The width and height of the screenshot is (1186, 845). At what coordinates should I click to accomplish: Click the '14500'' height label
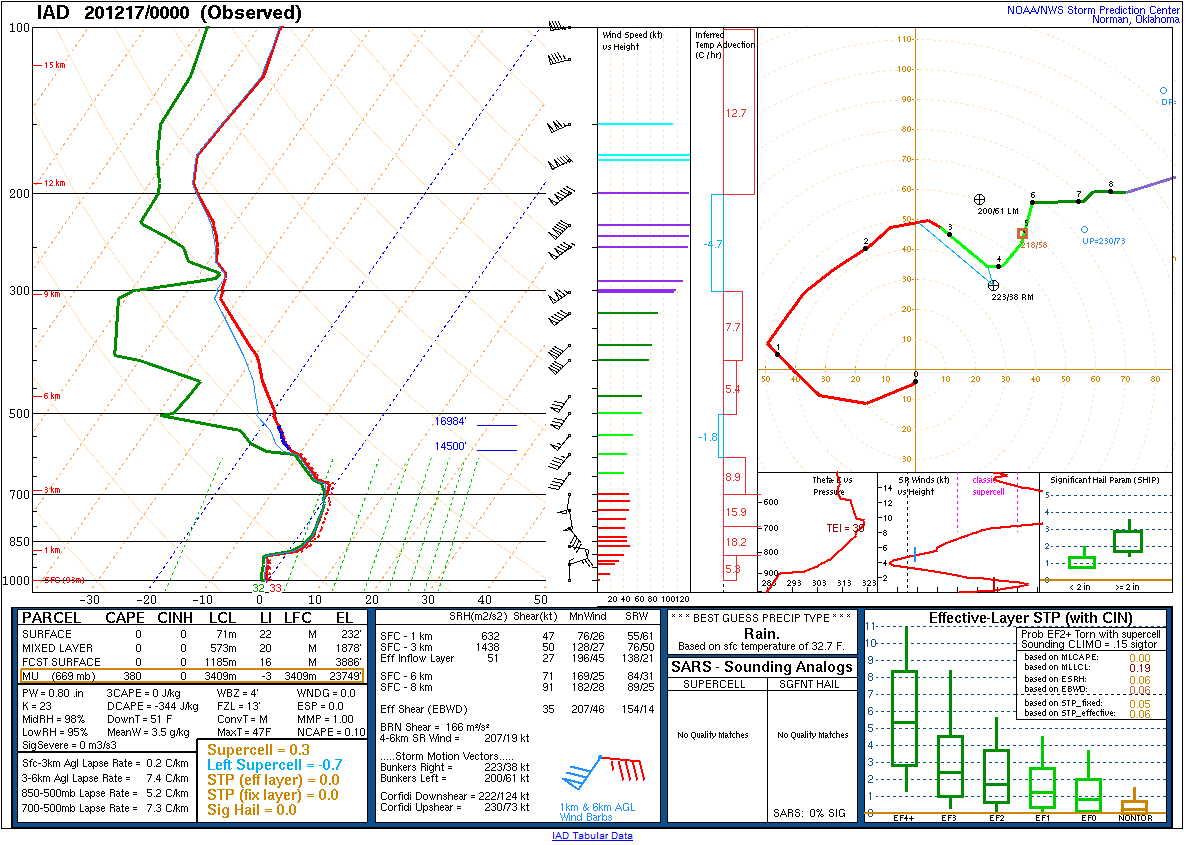tap(450, 446)
